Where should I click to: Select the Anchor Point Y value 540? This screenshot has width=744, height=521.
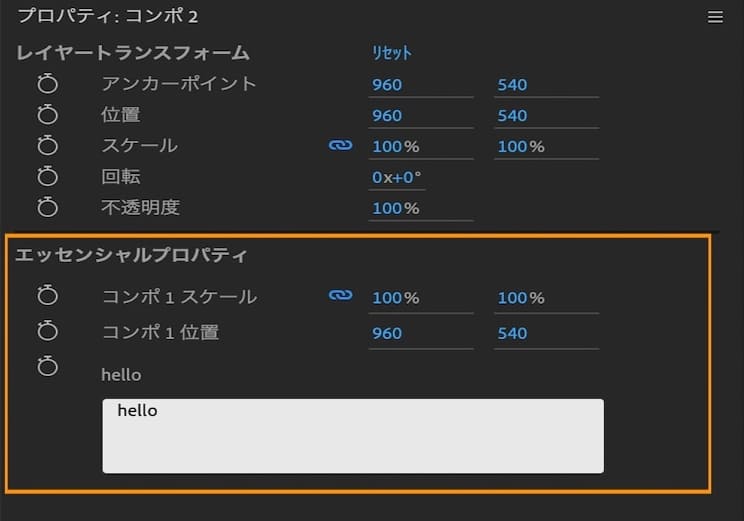click(x=512, y=85)
